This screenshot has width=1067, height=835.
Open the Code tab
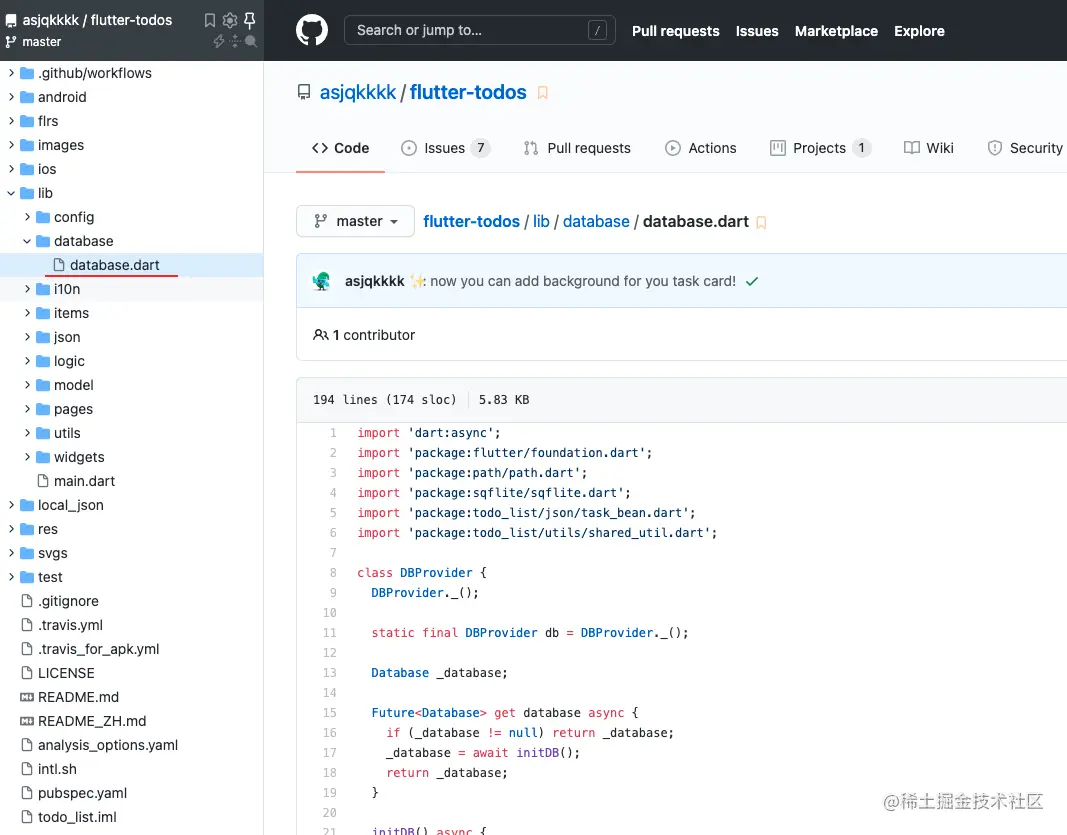(x=340, y=148)
